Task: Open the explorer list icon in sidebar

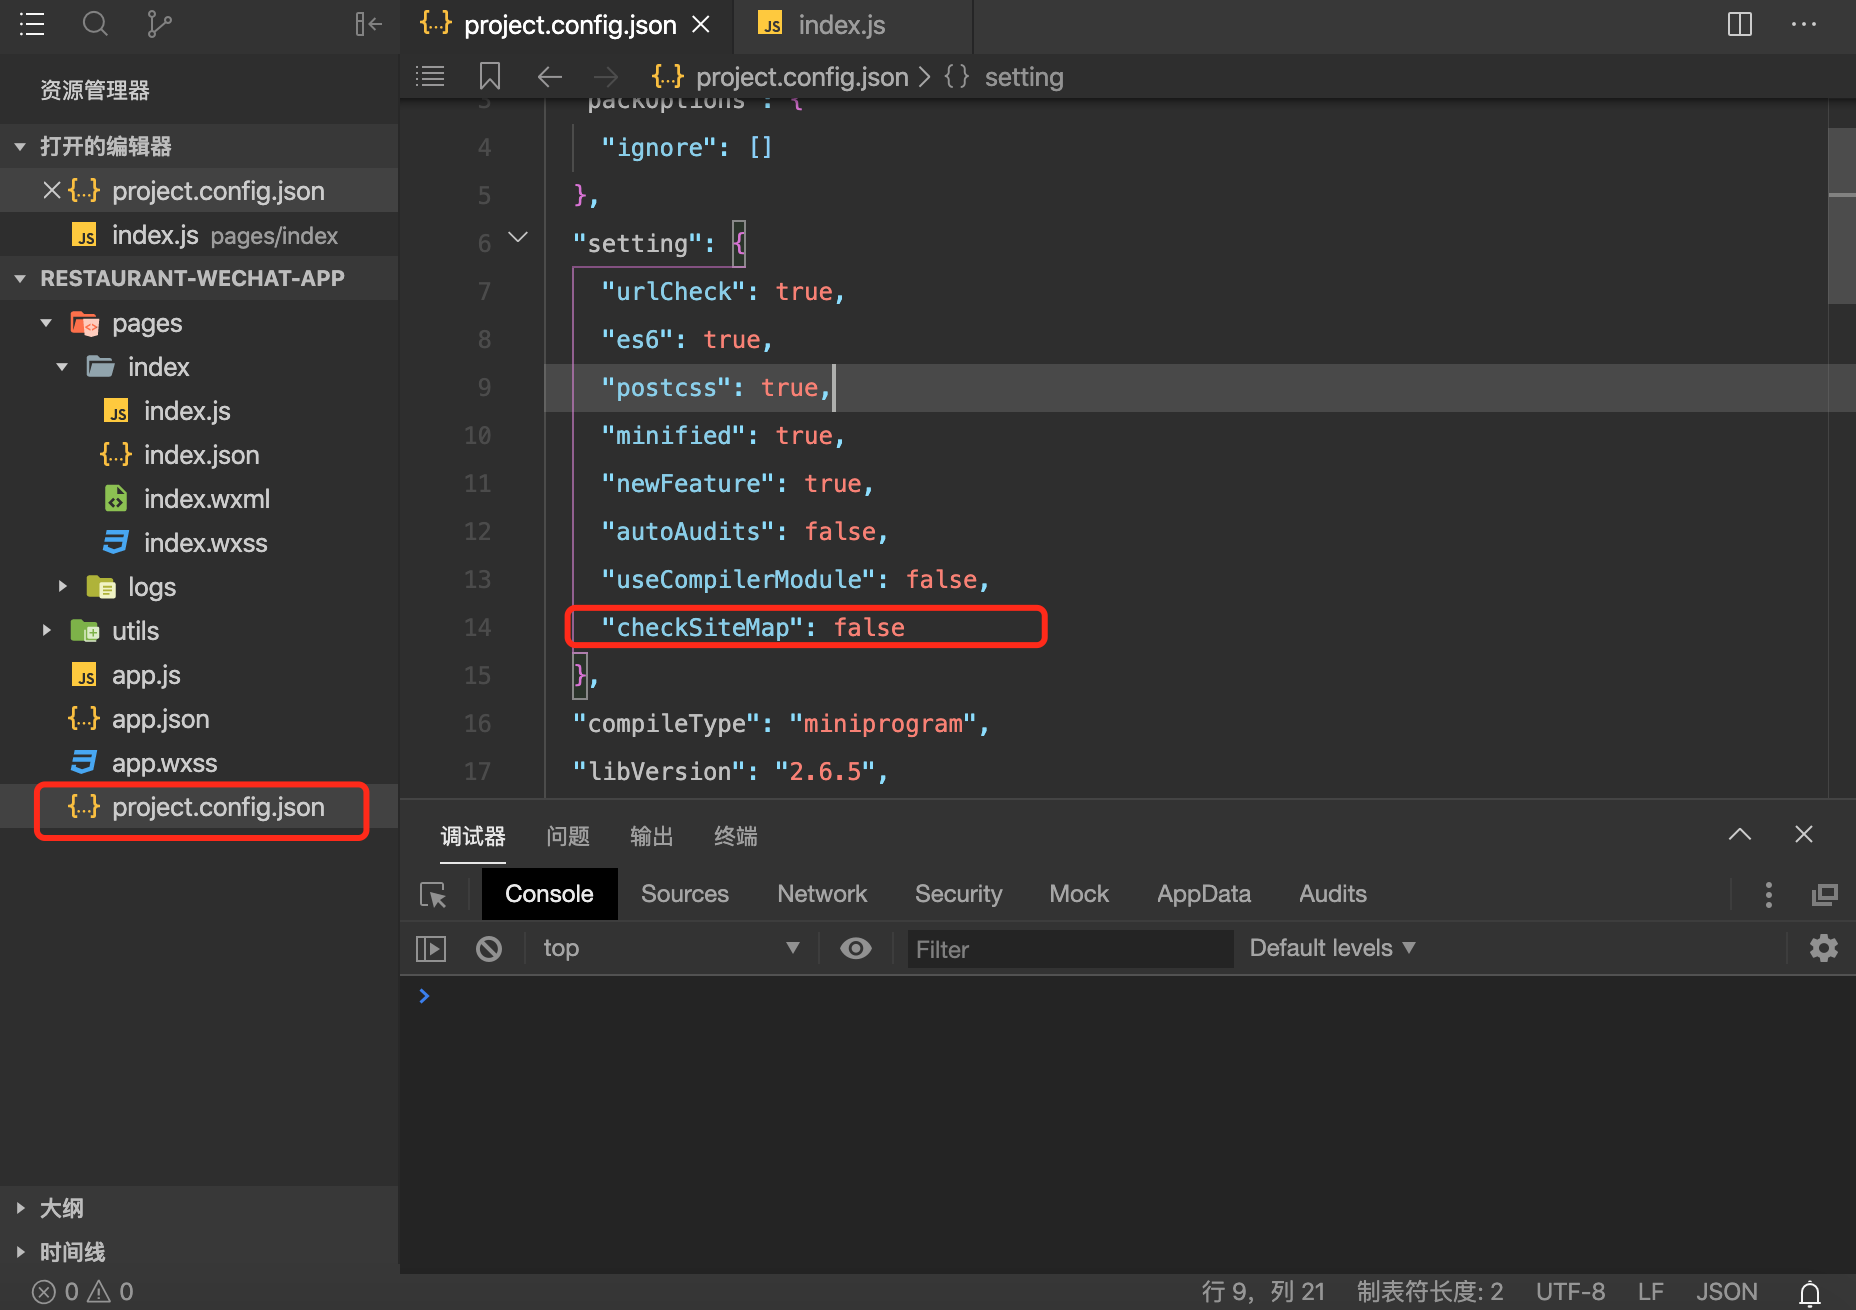Action: coord(32,24)
